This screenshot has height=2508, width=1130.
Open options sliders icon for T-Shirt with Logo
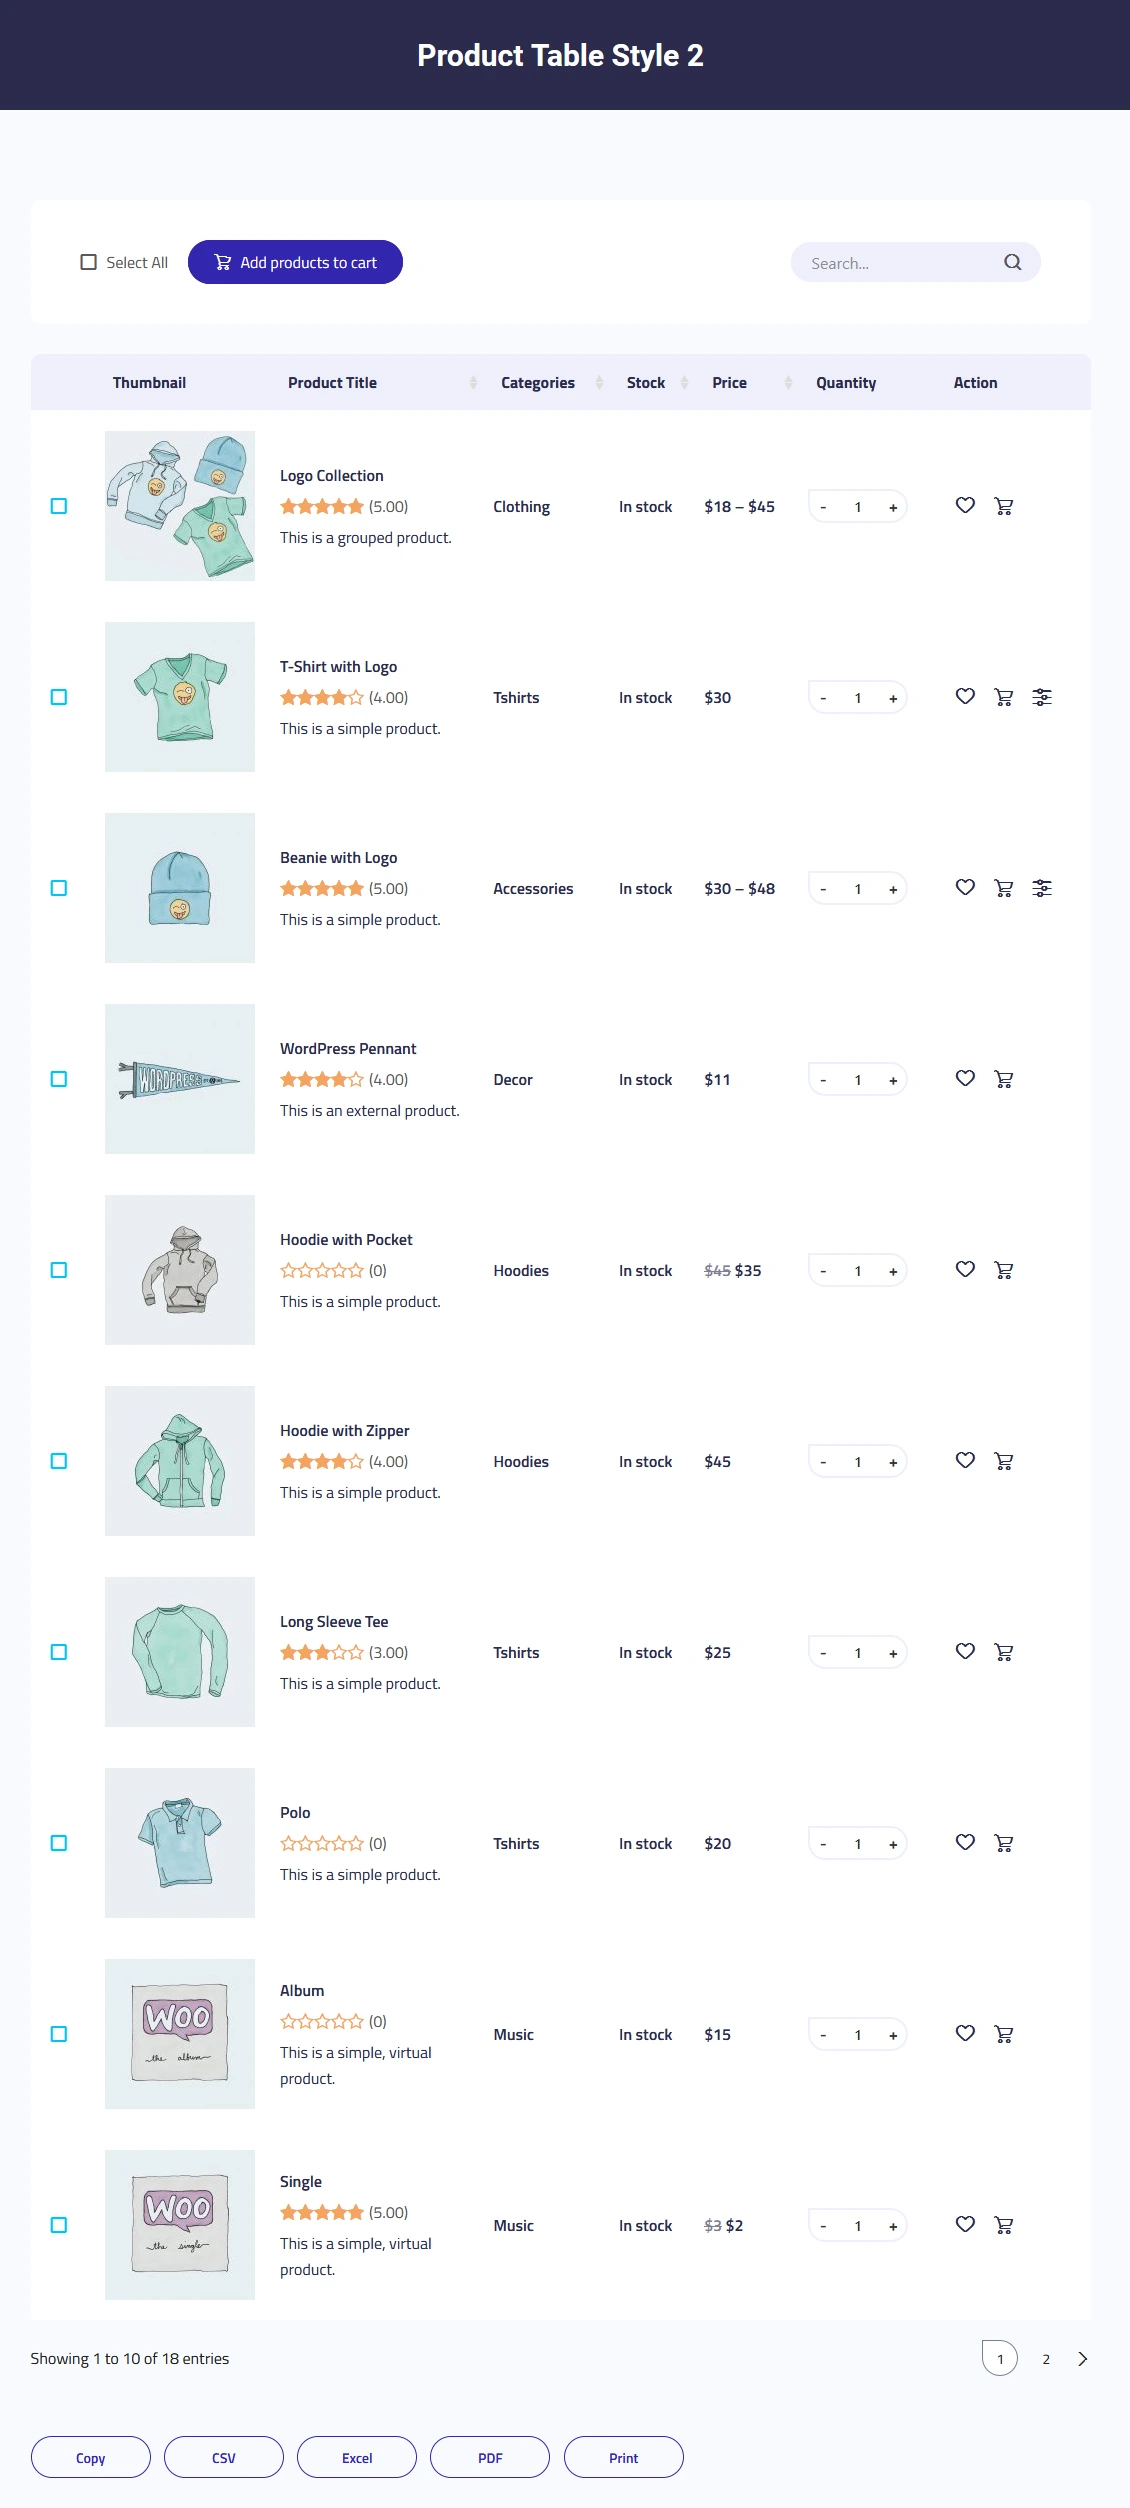point(1042,697)
